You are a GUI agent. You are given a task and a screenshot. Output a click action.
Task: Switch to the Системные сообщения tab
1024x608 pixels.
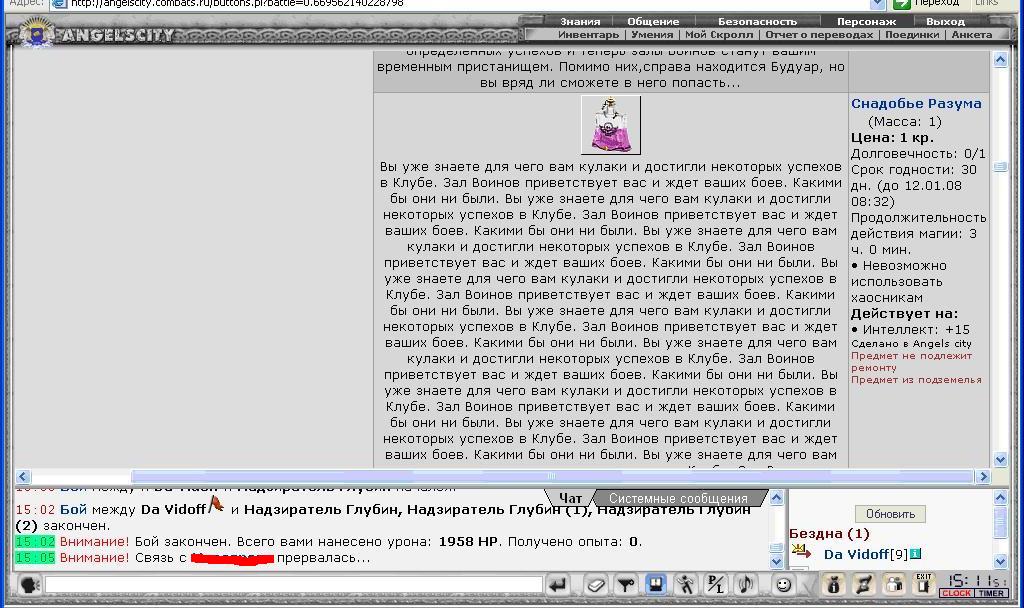click(x=678, y=498)
